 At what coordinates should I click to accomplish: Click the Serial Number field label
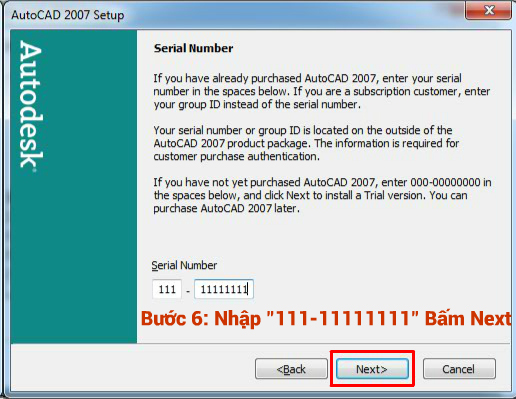(184, 265)
